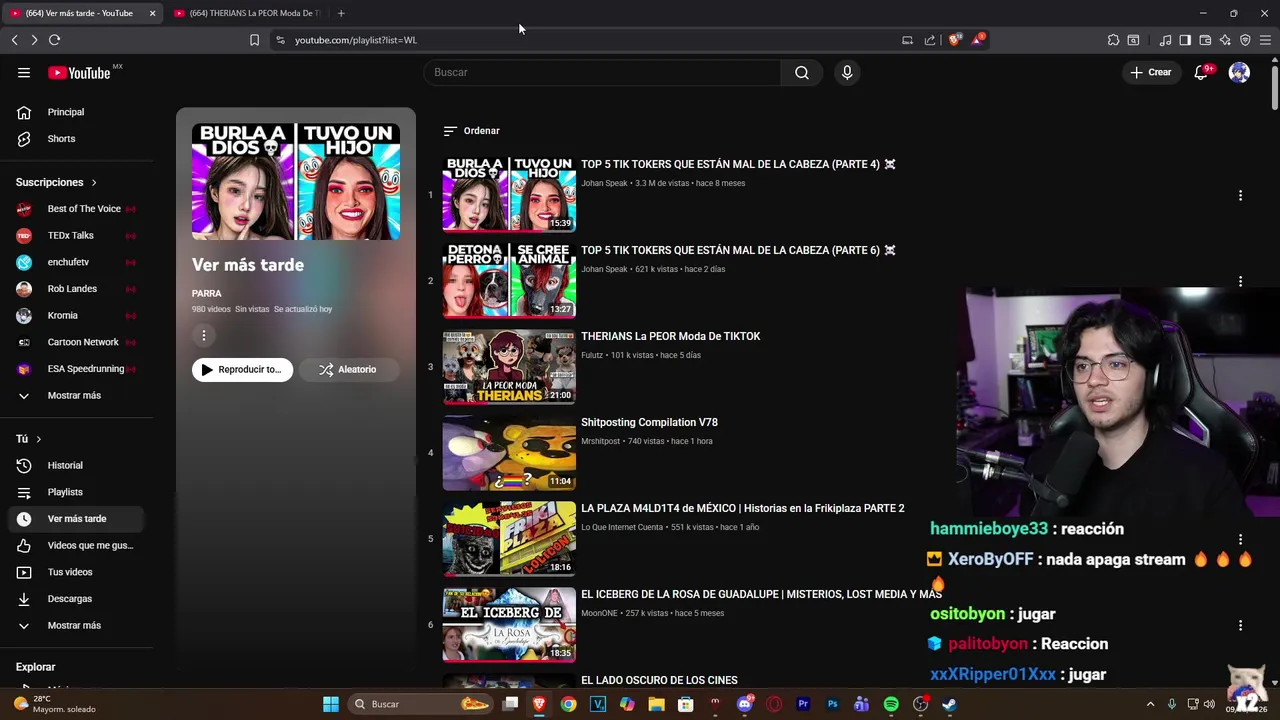Open the Brave Wallet icon
Viewport: 1280px width, 720px height.
click(1205, 40)
